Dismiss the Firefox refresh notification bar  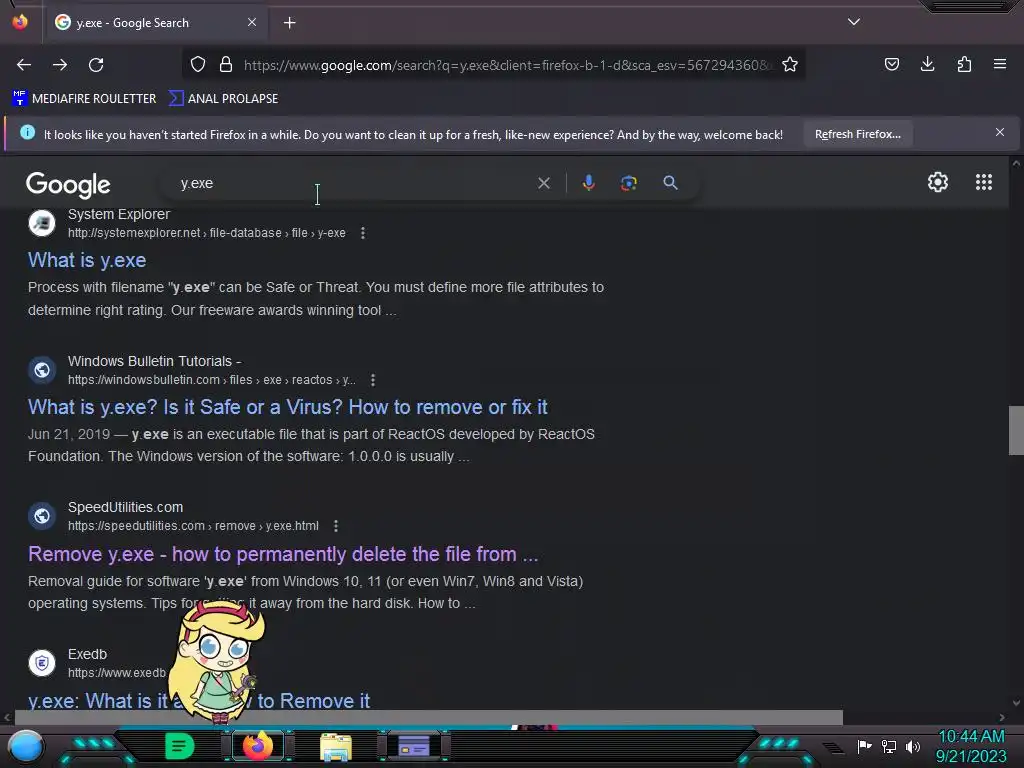point(1000,133)
